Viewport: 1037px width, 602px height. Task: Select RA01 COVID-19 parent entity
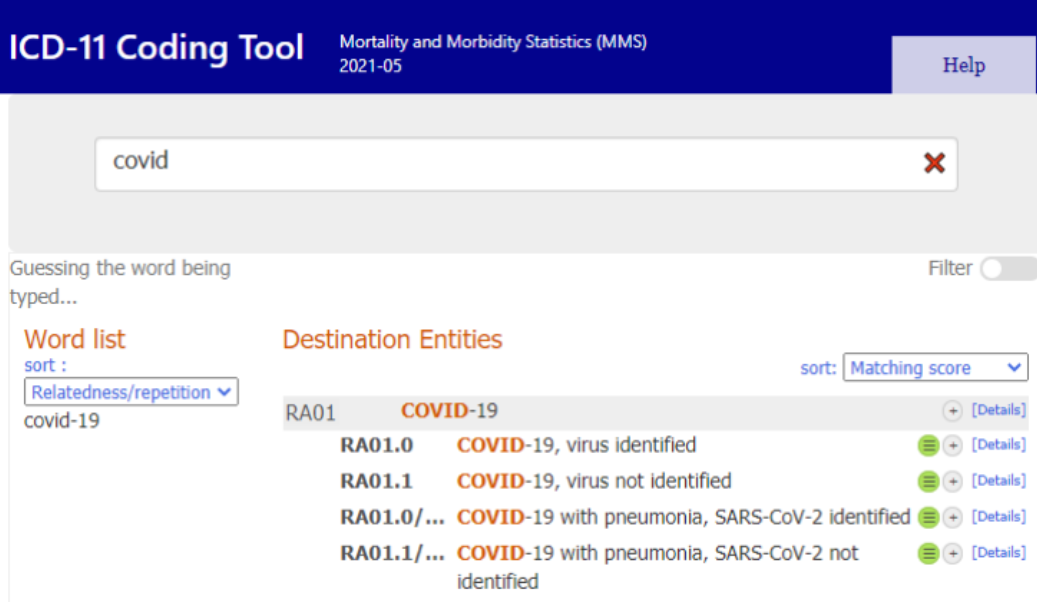[449, 411]
